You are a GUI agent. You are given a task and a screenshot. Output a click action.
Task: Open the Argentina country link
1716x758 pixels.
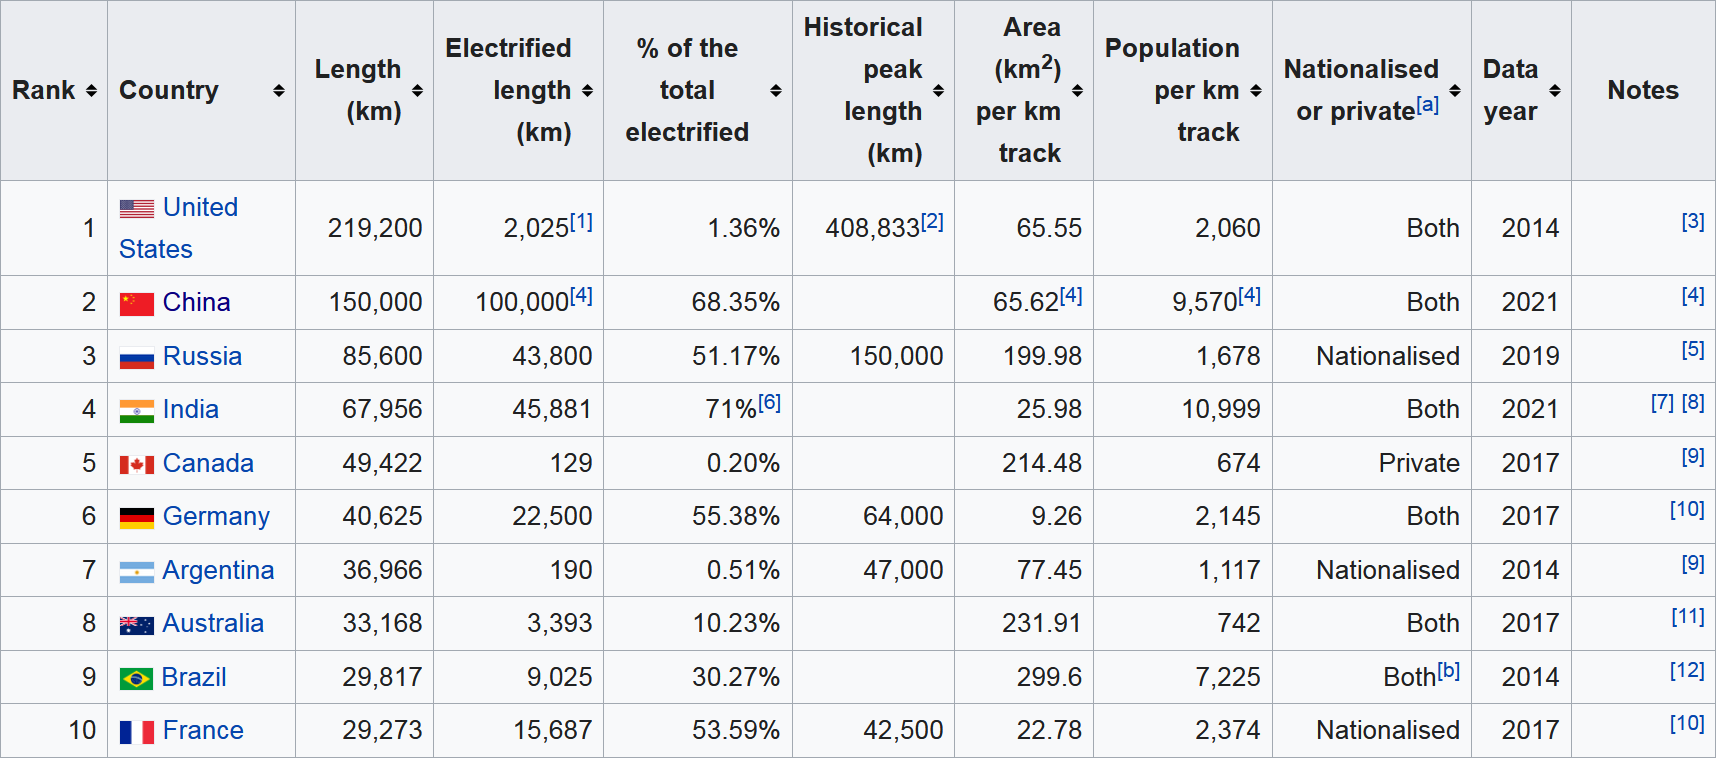point(218,570)
